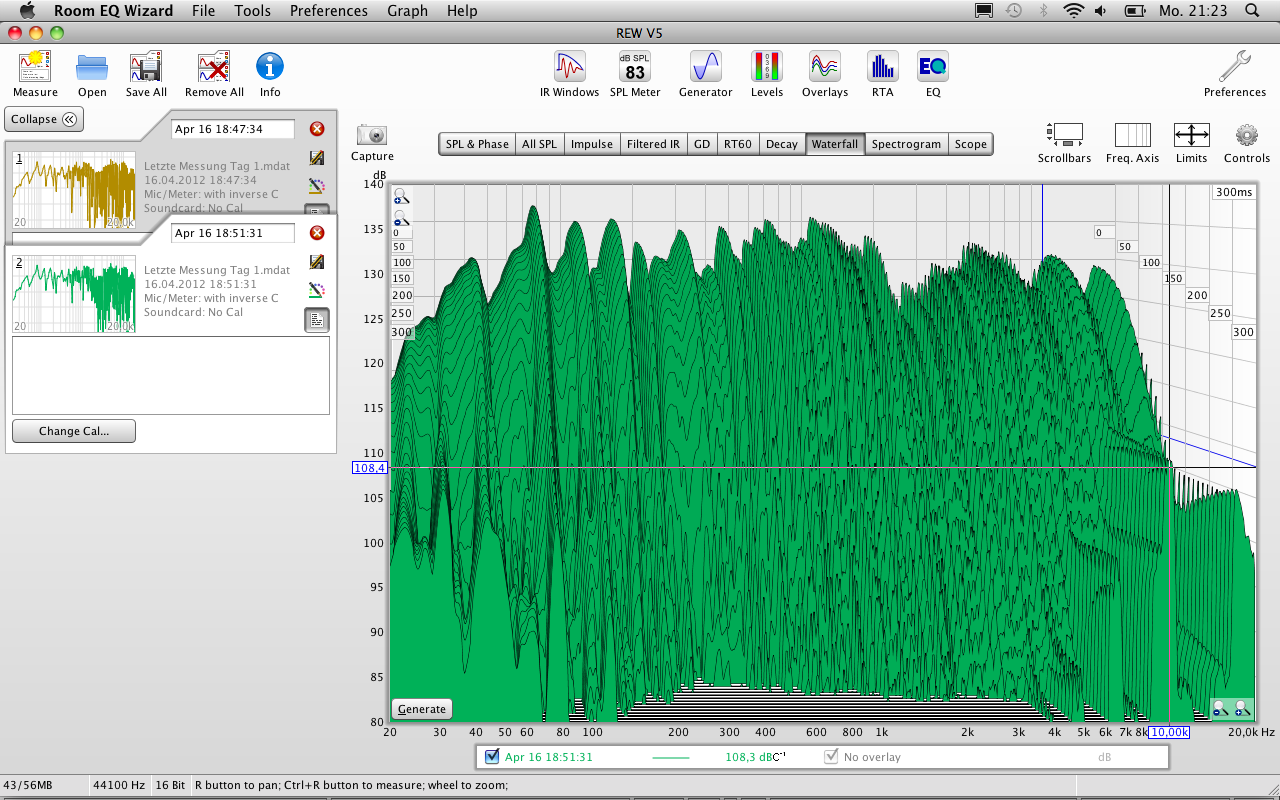Click the notes text area for measurement 2
Screen dimensions: 1280x800
point(171,375)
